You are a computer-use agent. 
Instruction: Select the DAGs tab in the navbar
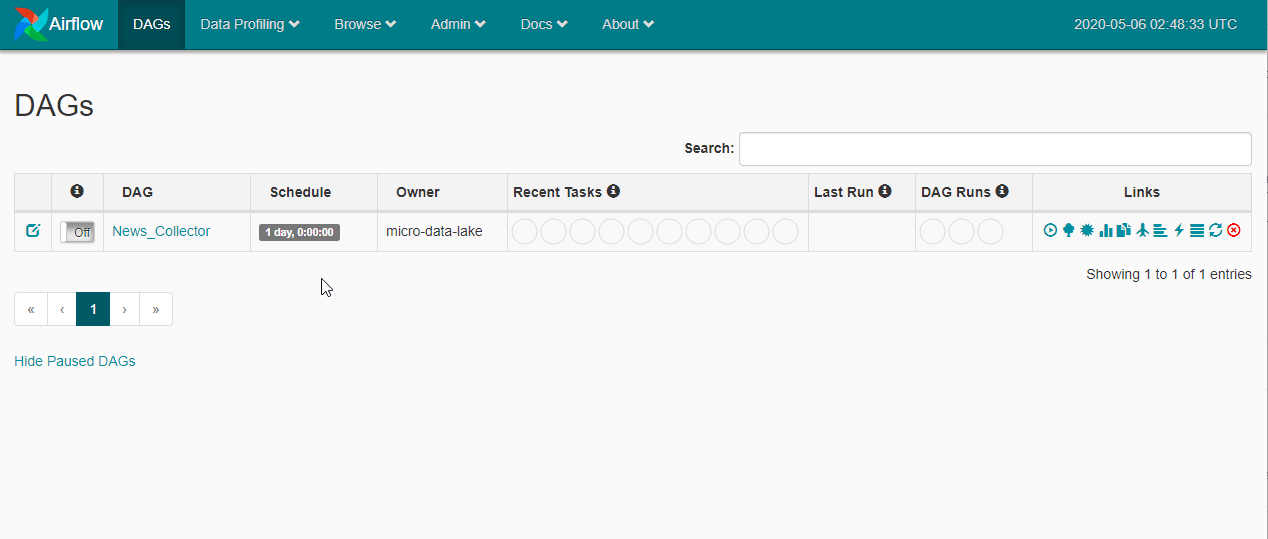pyautogui.click(x=151, y=24)
